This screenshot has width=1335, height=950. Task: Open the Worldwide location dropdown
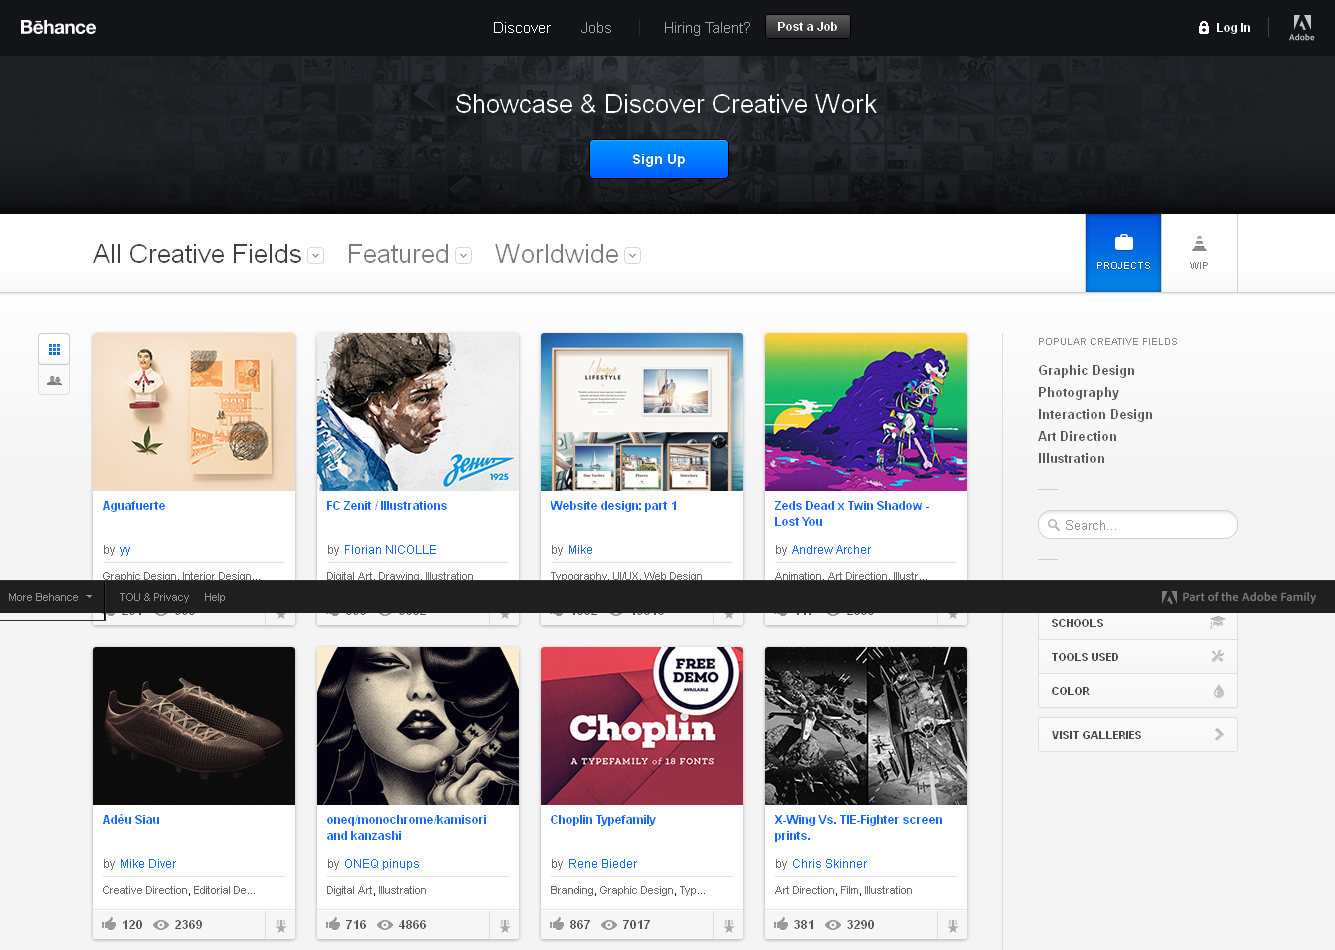[x=632, y=255]
